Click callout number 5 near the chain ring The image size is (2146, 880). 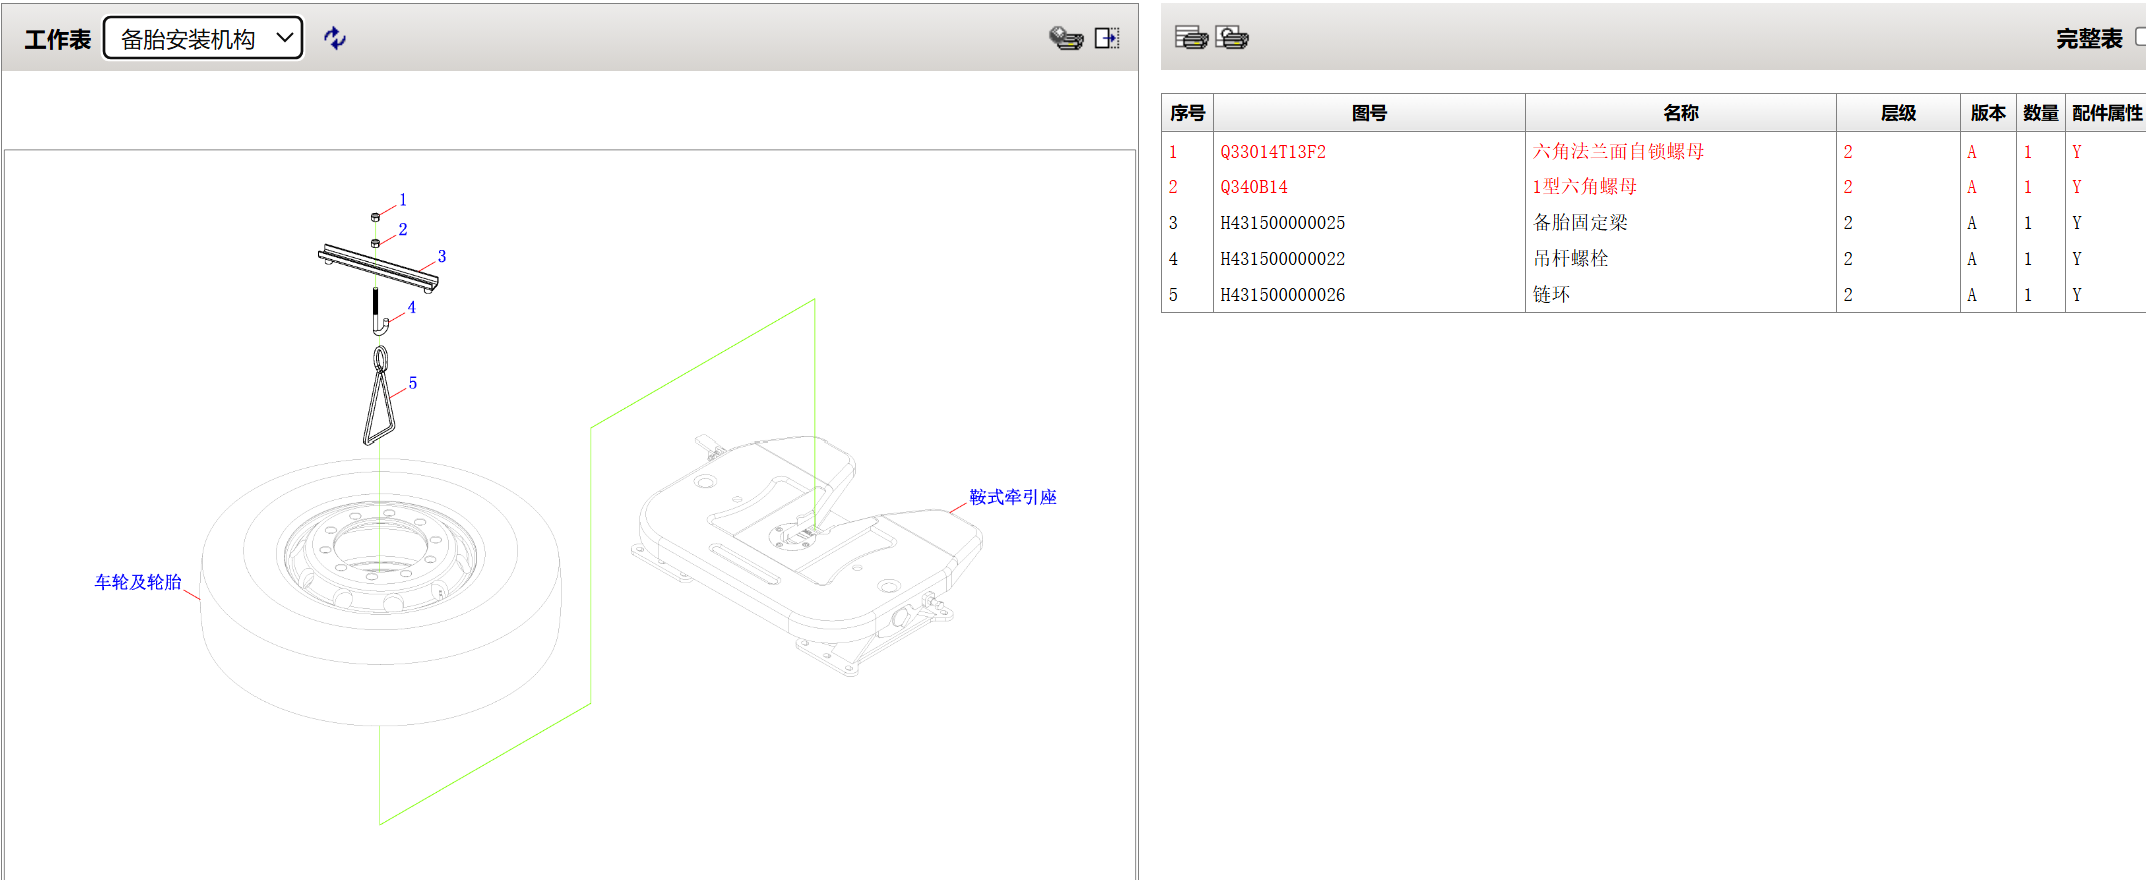click(413, 384)
